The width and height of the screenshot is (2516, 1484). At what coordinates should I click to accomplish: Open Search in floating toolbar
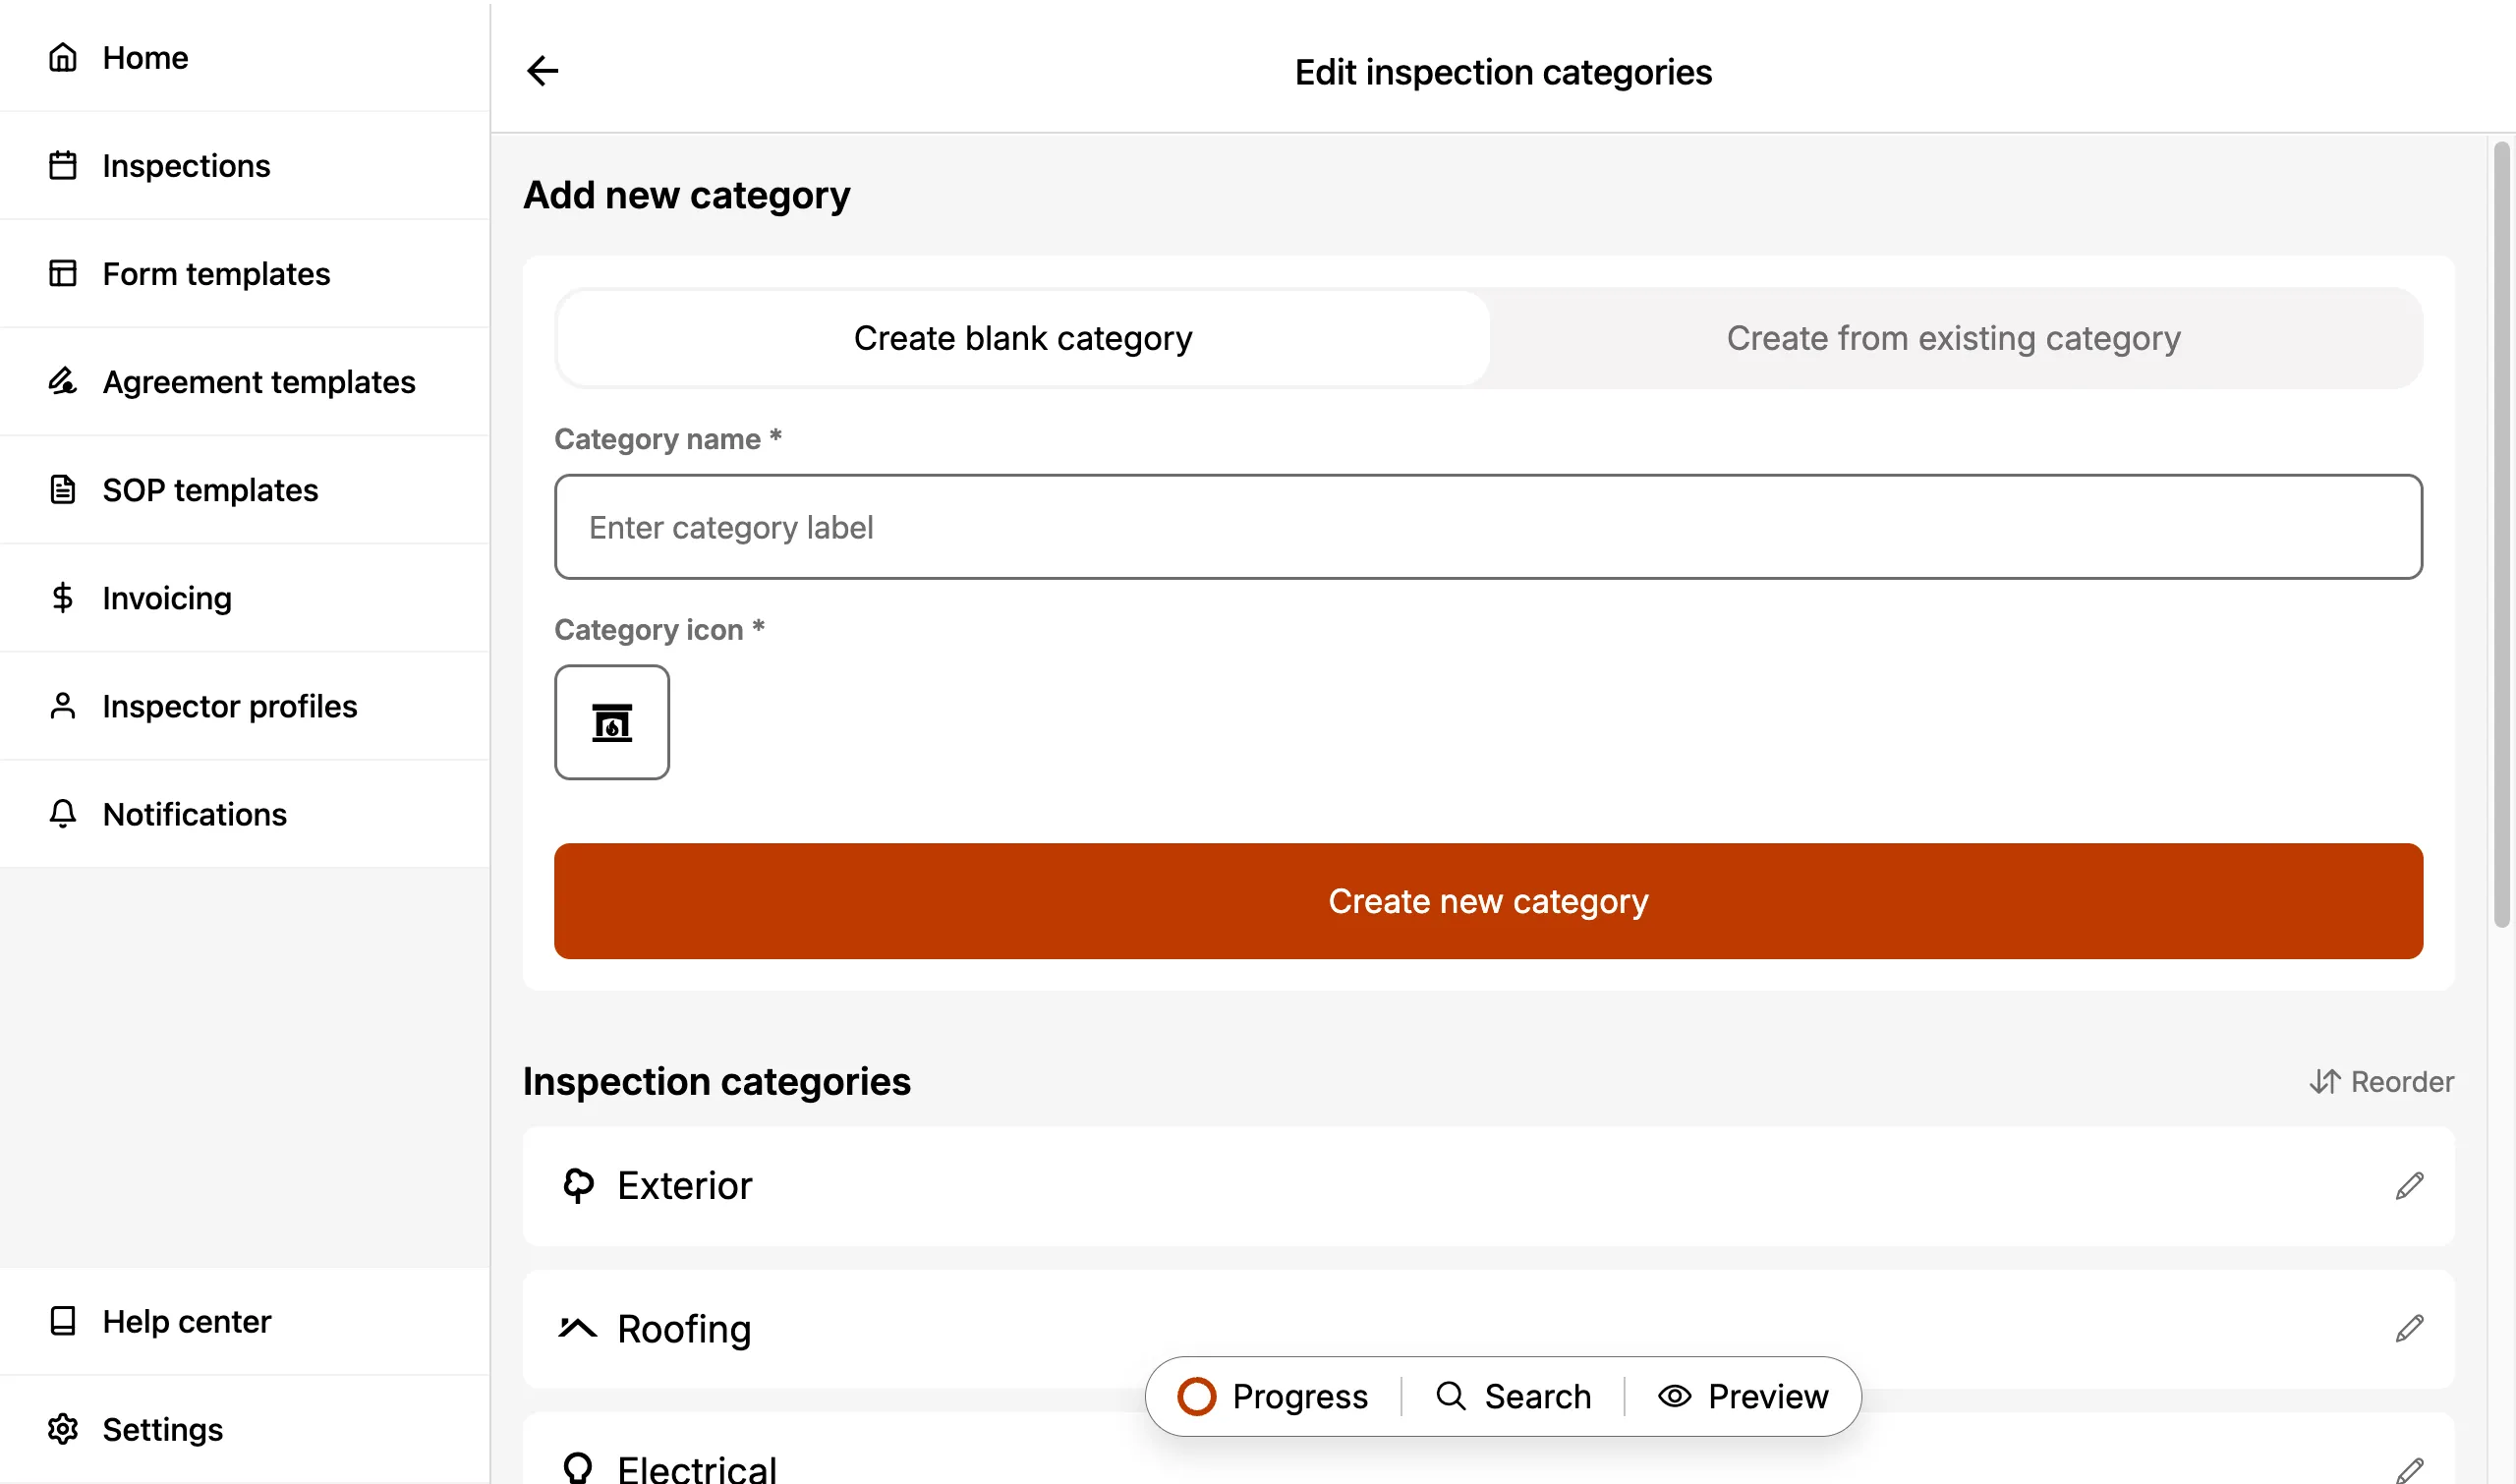pos(1513,1396)
